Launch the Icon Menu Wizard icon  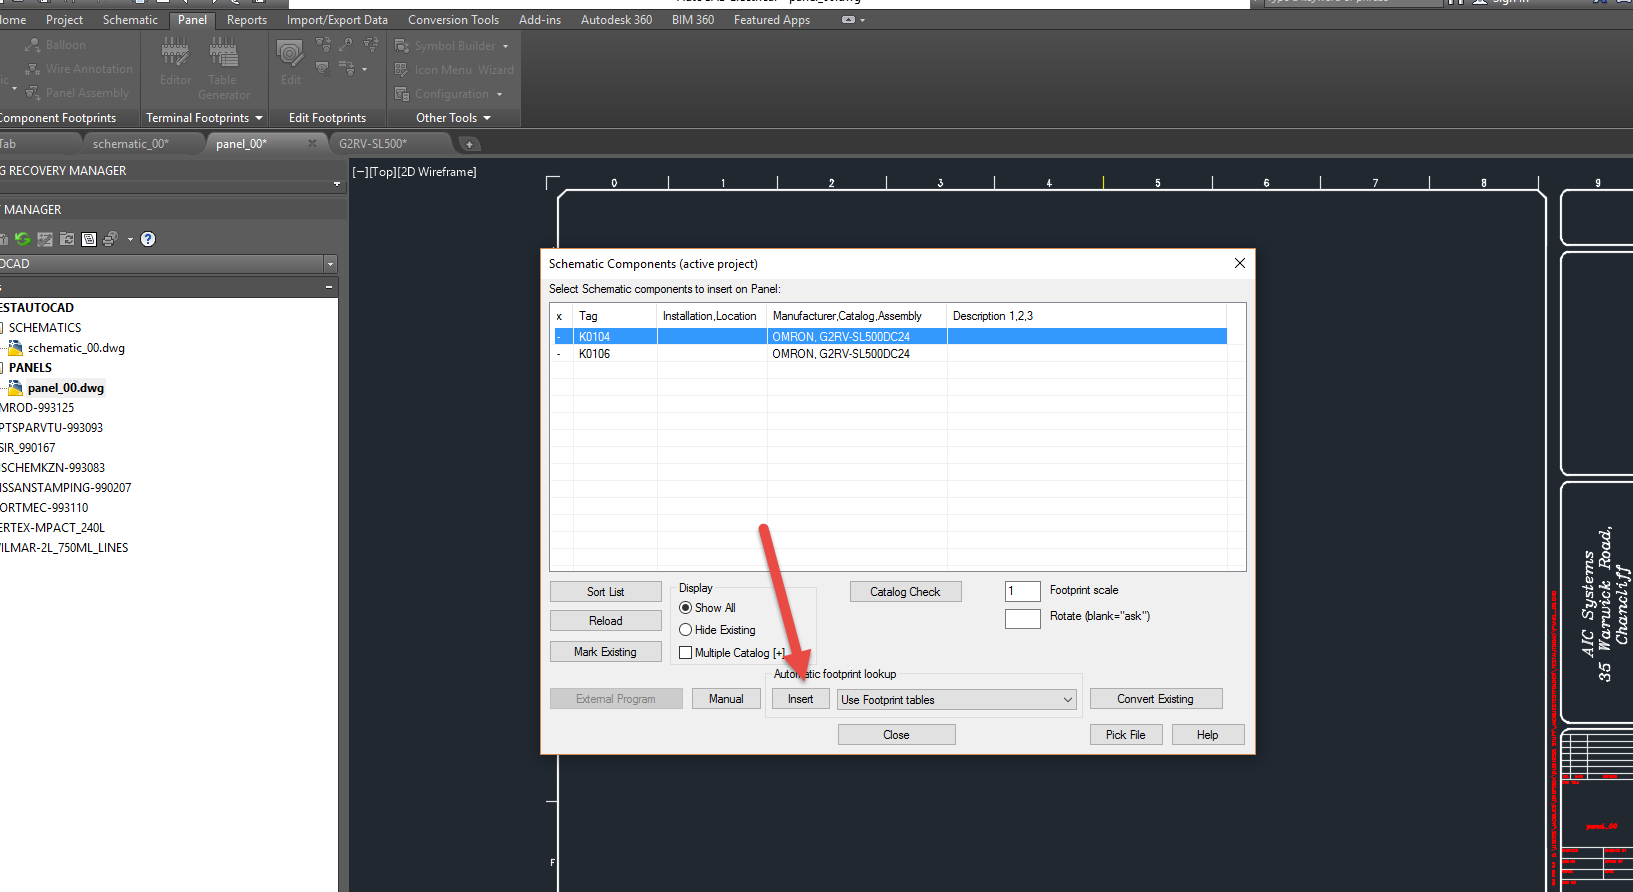pyautogui.click(x=402, y=70)
